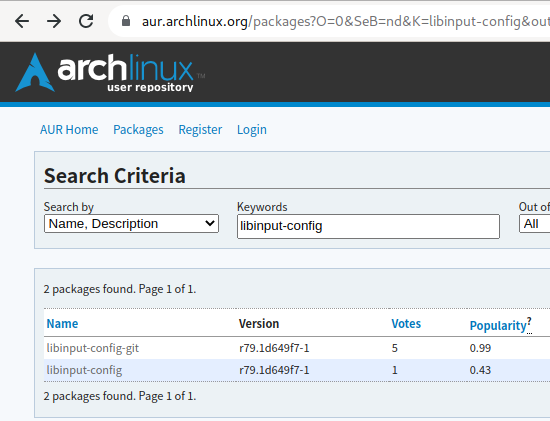This screenshot has height=421, width=550.
Task: Select the Version column header
Action: (259, 323)
